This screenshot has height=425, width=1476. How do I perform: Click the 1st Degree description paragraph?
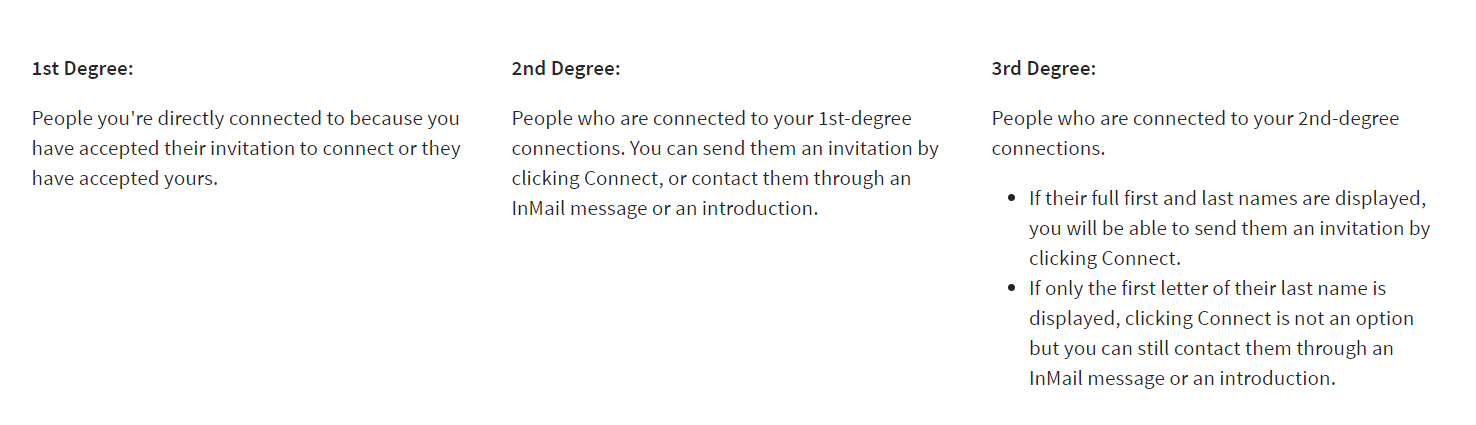click(246, 149)
